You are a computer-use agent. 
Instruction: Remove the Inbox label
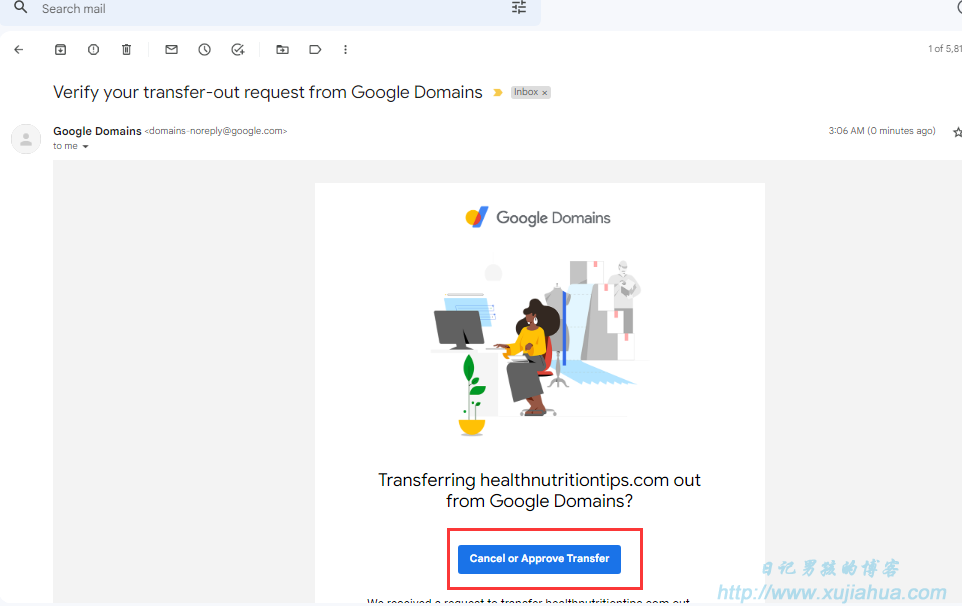pos(545,93)
